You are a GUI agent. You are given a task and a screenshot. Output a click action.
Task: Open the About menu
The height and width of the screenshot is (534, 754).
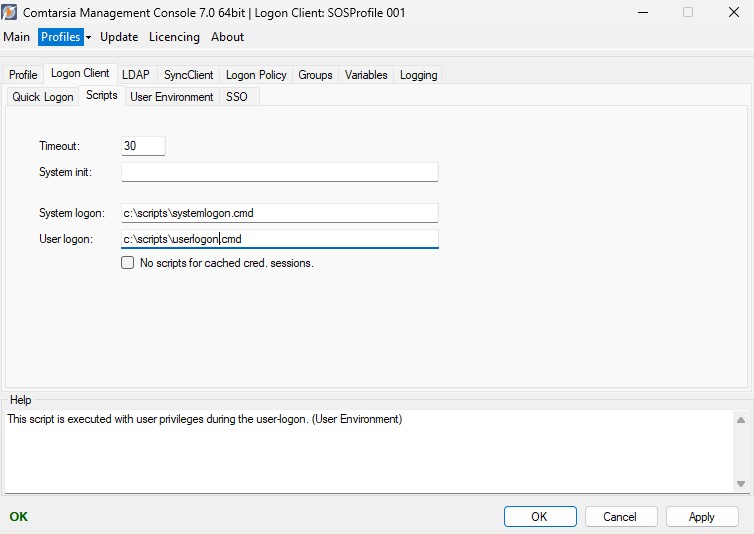(227, 37)
